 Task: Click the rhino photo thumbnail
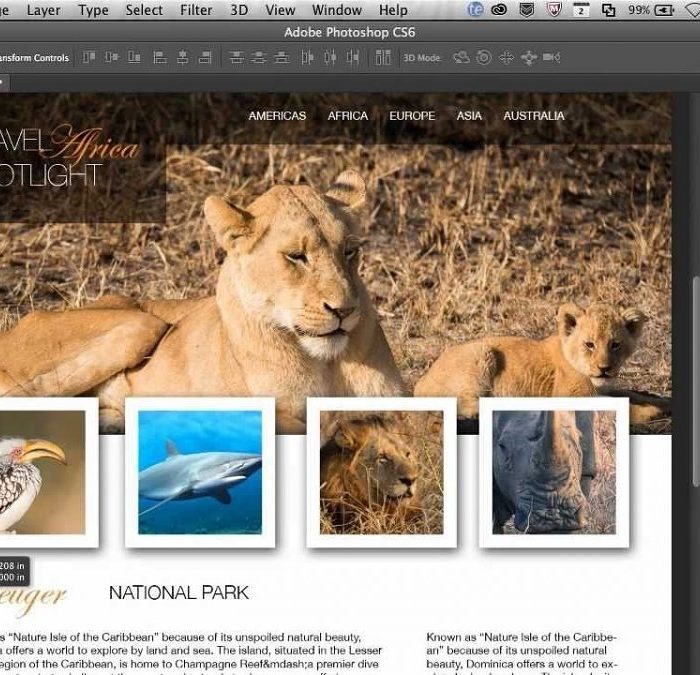pos(554,472)
